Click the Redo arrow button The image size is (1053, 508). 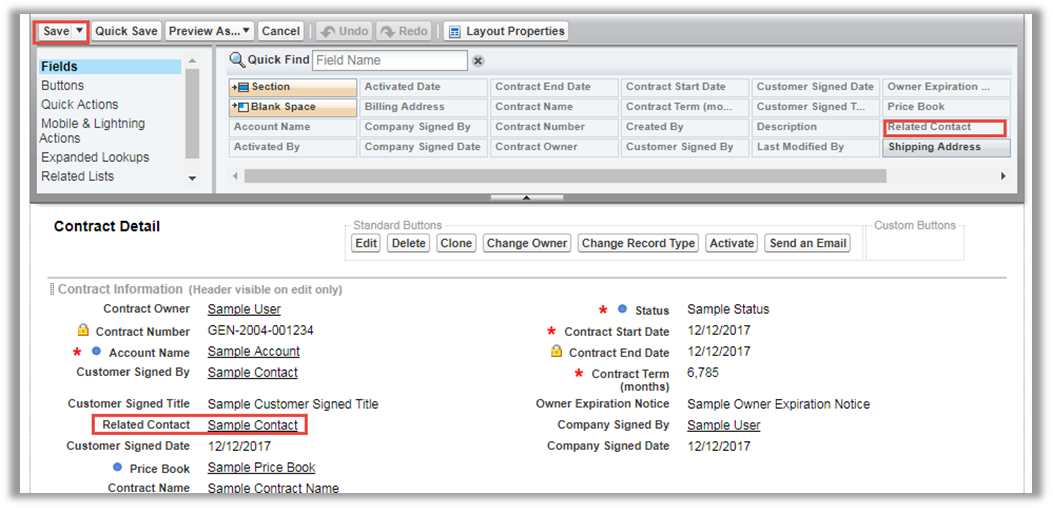pos(403,31)
